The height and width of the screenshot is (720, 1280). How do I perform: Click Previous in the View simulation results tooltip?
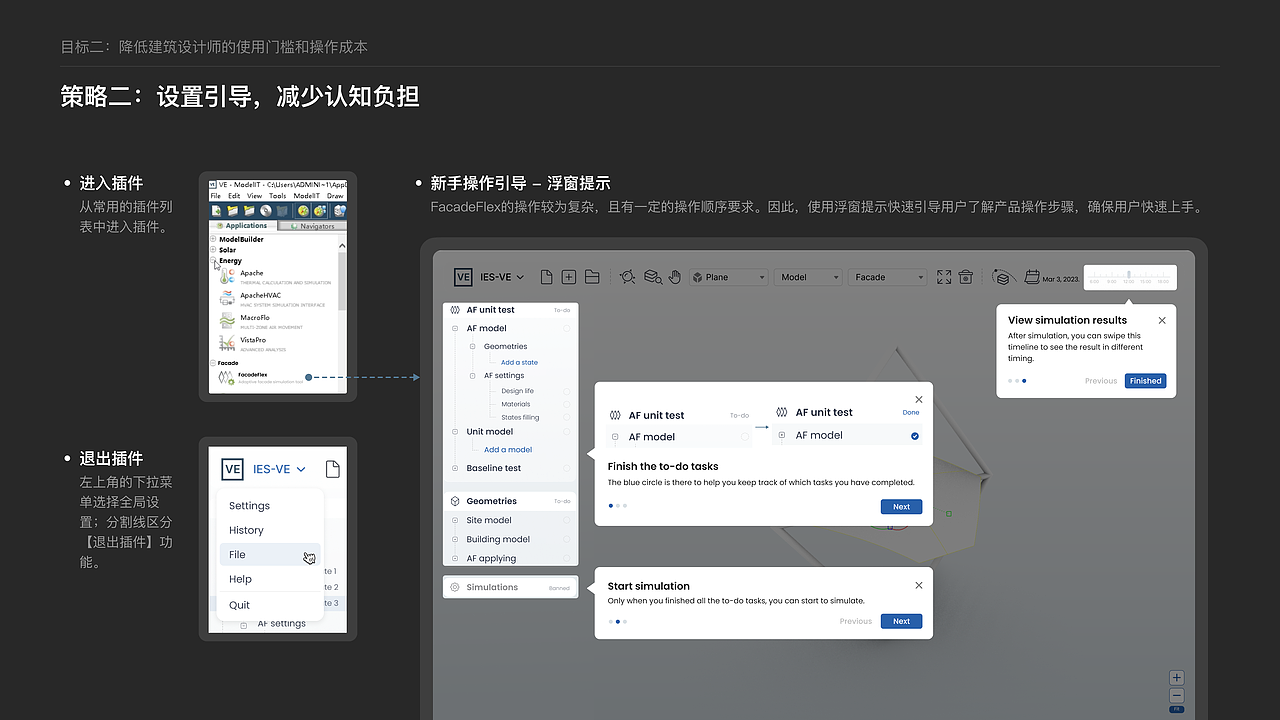(x=1101, y=381)
